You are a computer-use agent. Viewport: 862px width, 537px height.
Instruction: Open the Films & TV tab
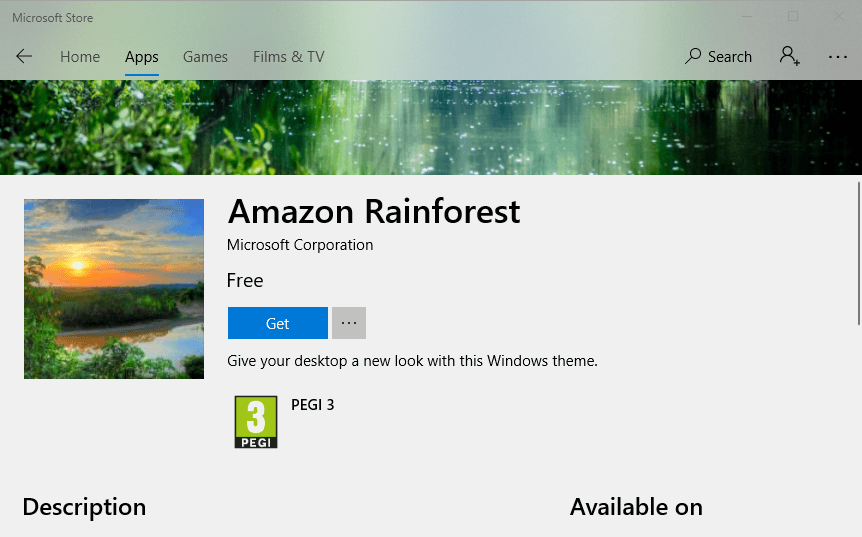(x=289, y=57)
